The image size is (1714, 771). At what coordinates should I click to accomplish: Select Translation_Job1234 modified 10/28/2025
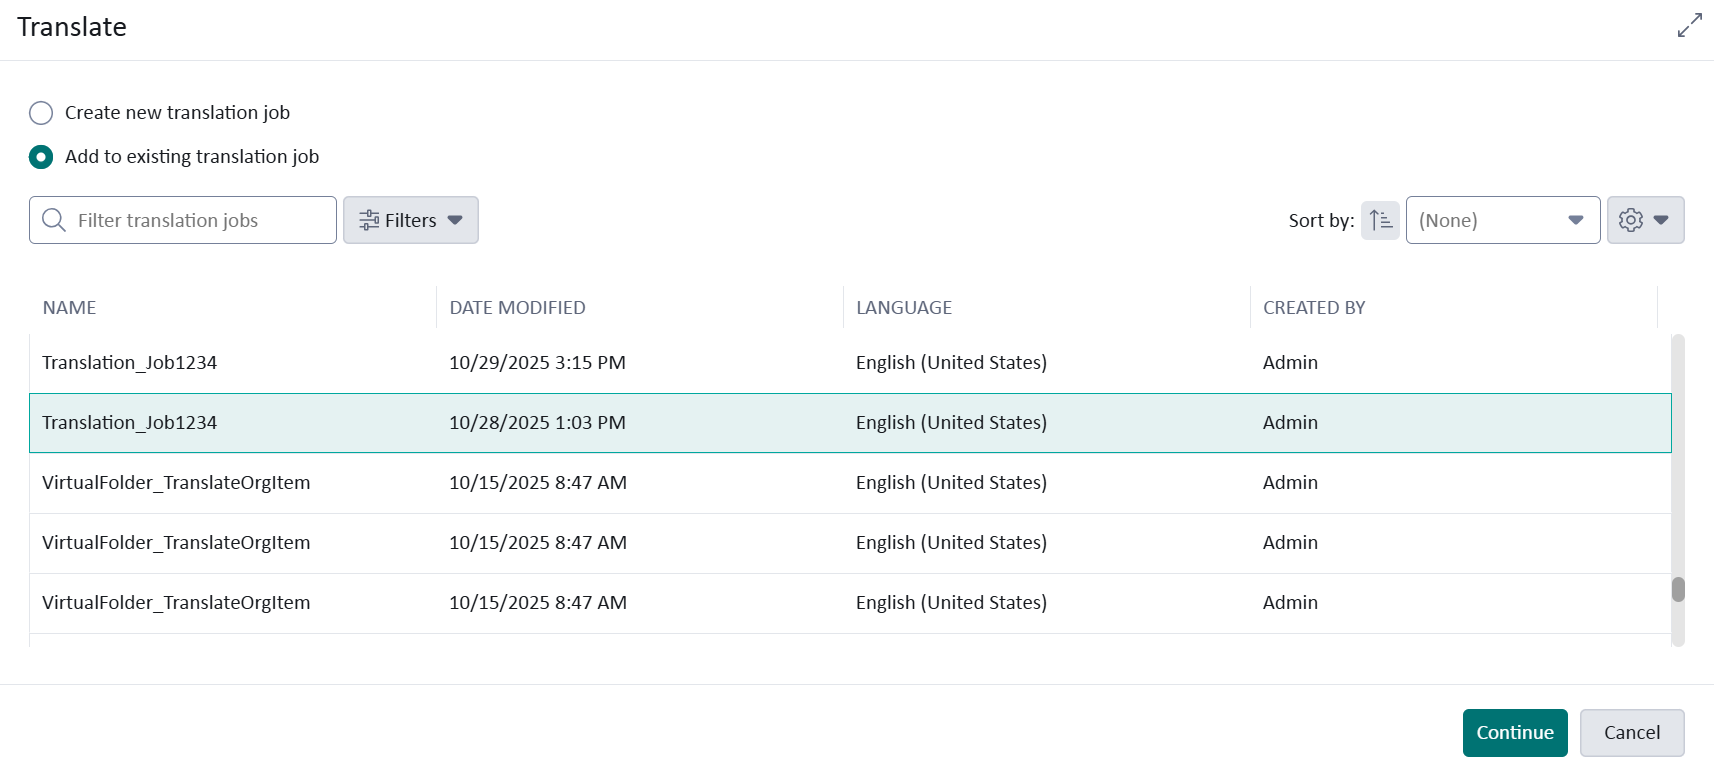coord(130,423)
